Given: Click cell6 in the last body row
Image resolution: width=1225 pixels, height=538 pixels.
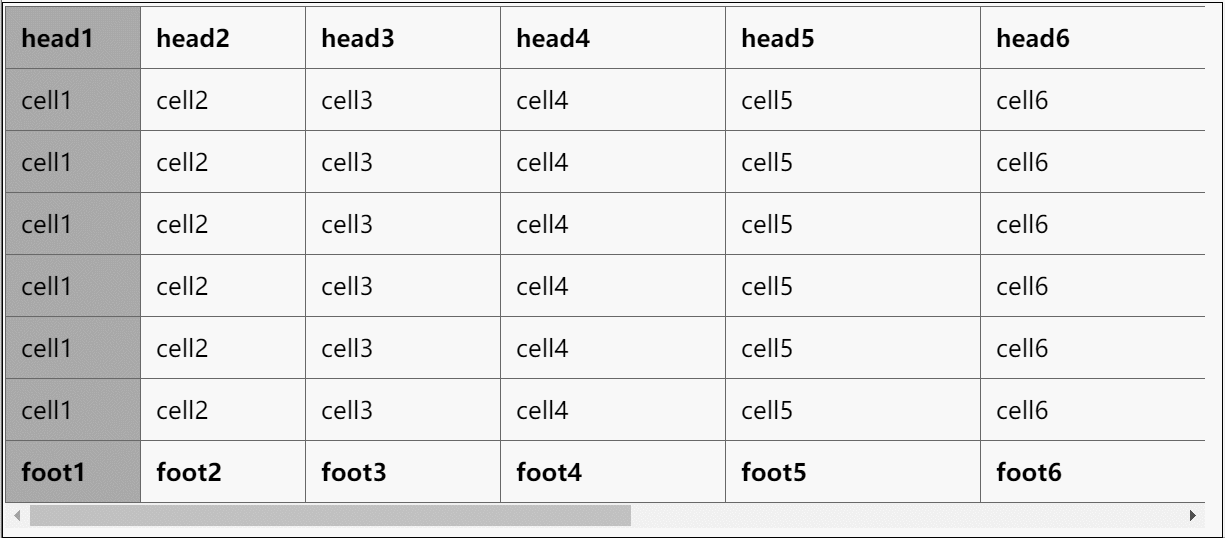Looking at the screenshot, I should [x=1092, y=410].
